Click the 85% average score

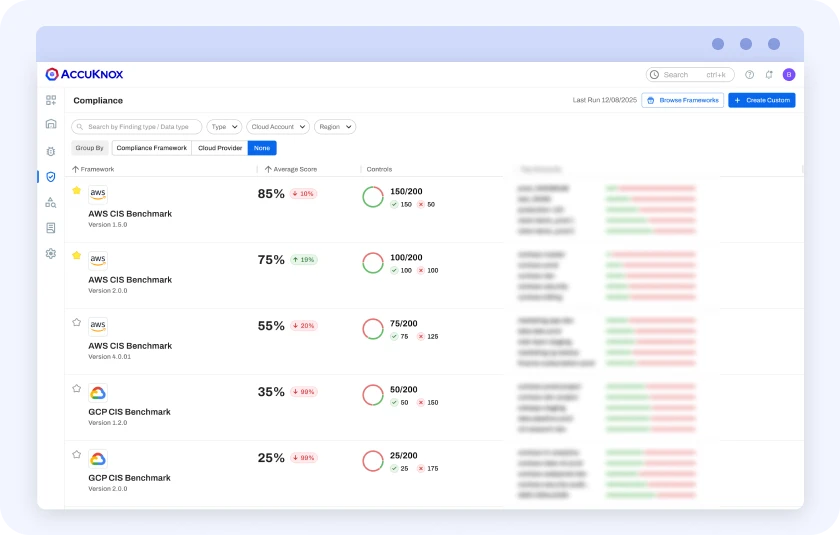tap(271, 194)
